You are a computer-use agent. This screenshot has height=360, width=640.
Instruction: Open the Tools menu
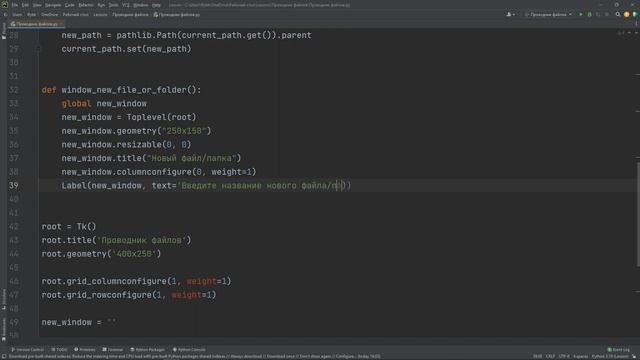point(113,5)
